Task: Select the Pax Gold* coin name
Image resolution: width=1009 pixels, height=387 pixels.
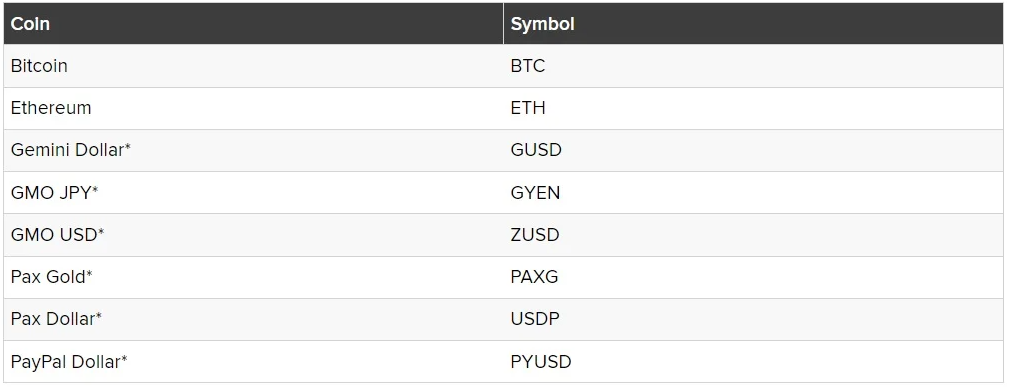Action: pyautogui.click(x=51, y=277)
